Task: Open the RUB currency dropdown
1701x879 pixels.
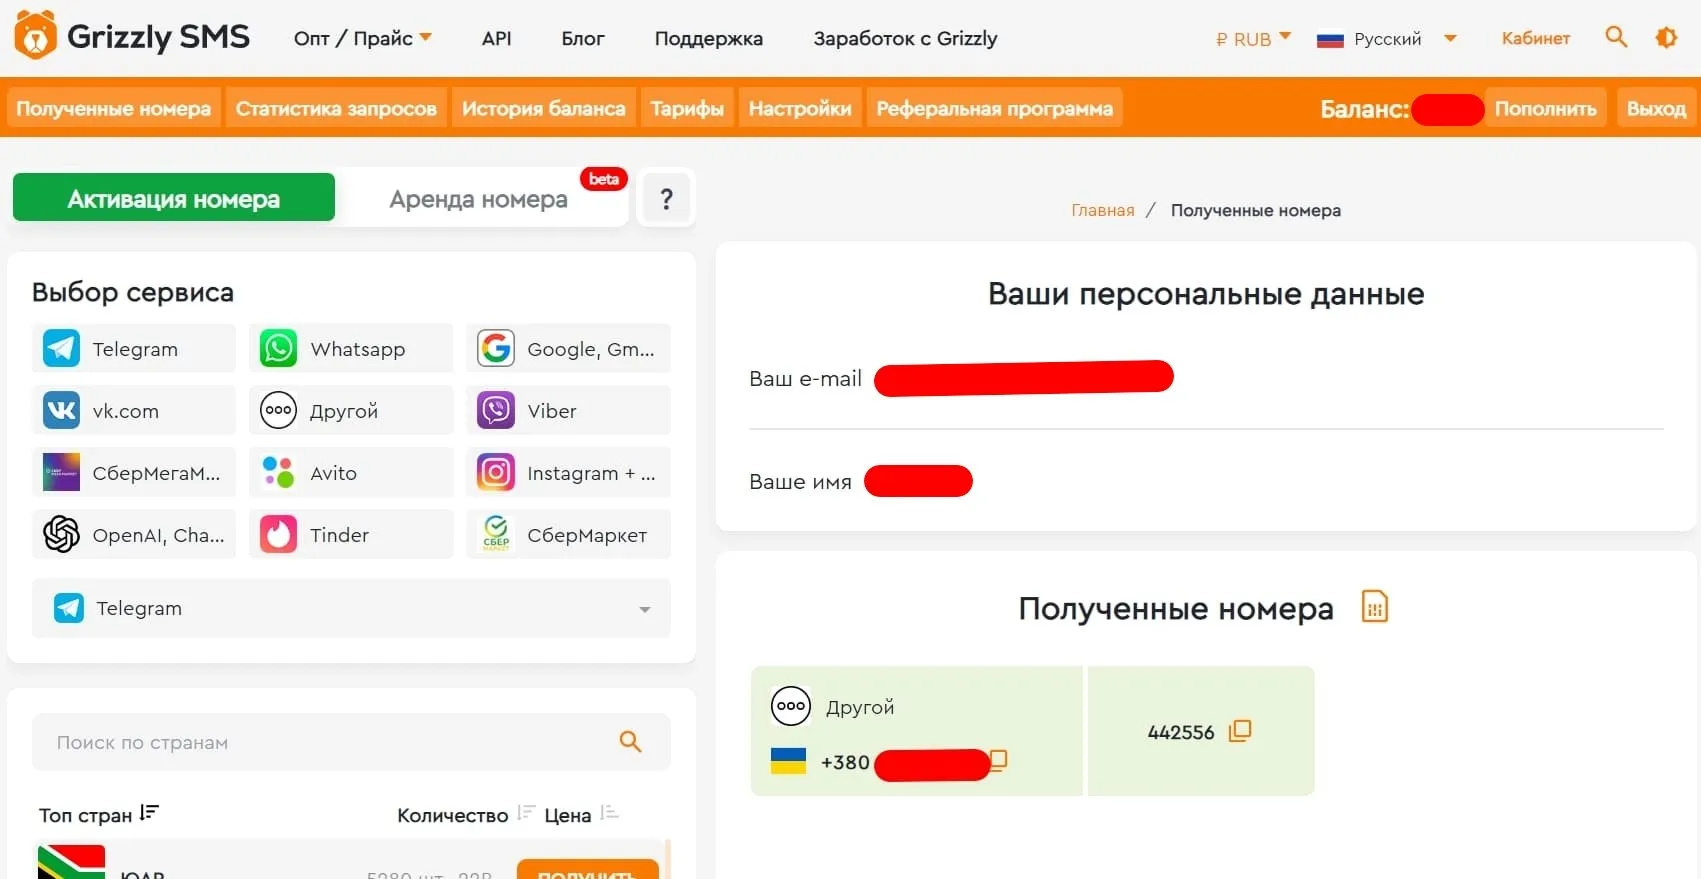Action: click(x=1253, y=38)
